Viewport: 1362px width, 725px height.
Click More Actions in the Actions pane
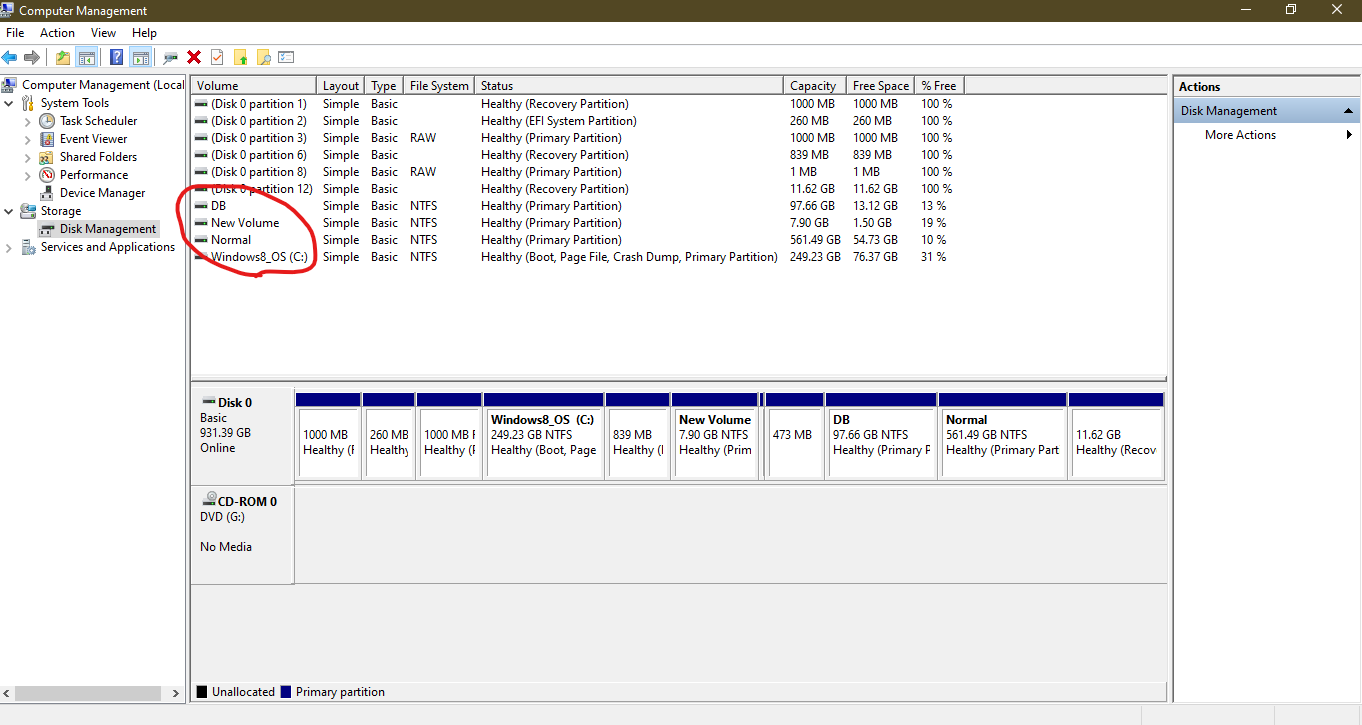click(1240, 135)
